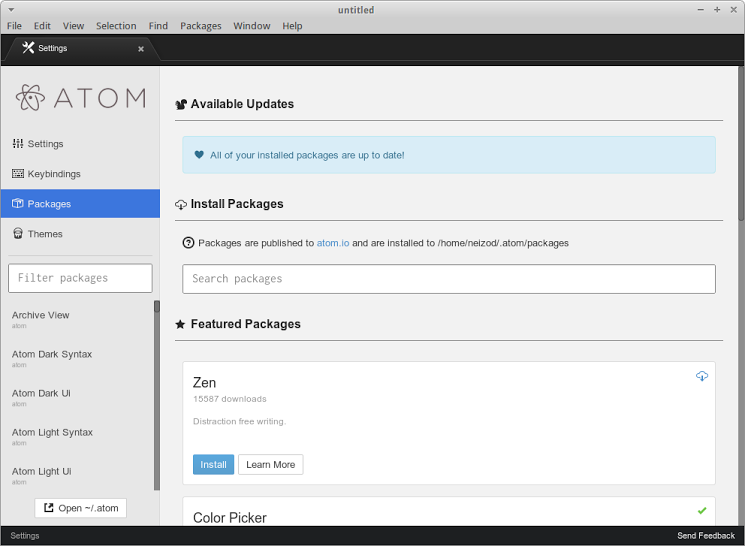Click the Packages box icon

click(18, 203)
